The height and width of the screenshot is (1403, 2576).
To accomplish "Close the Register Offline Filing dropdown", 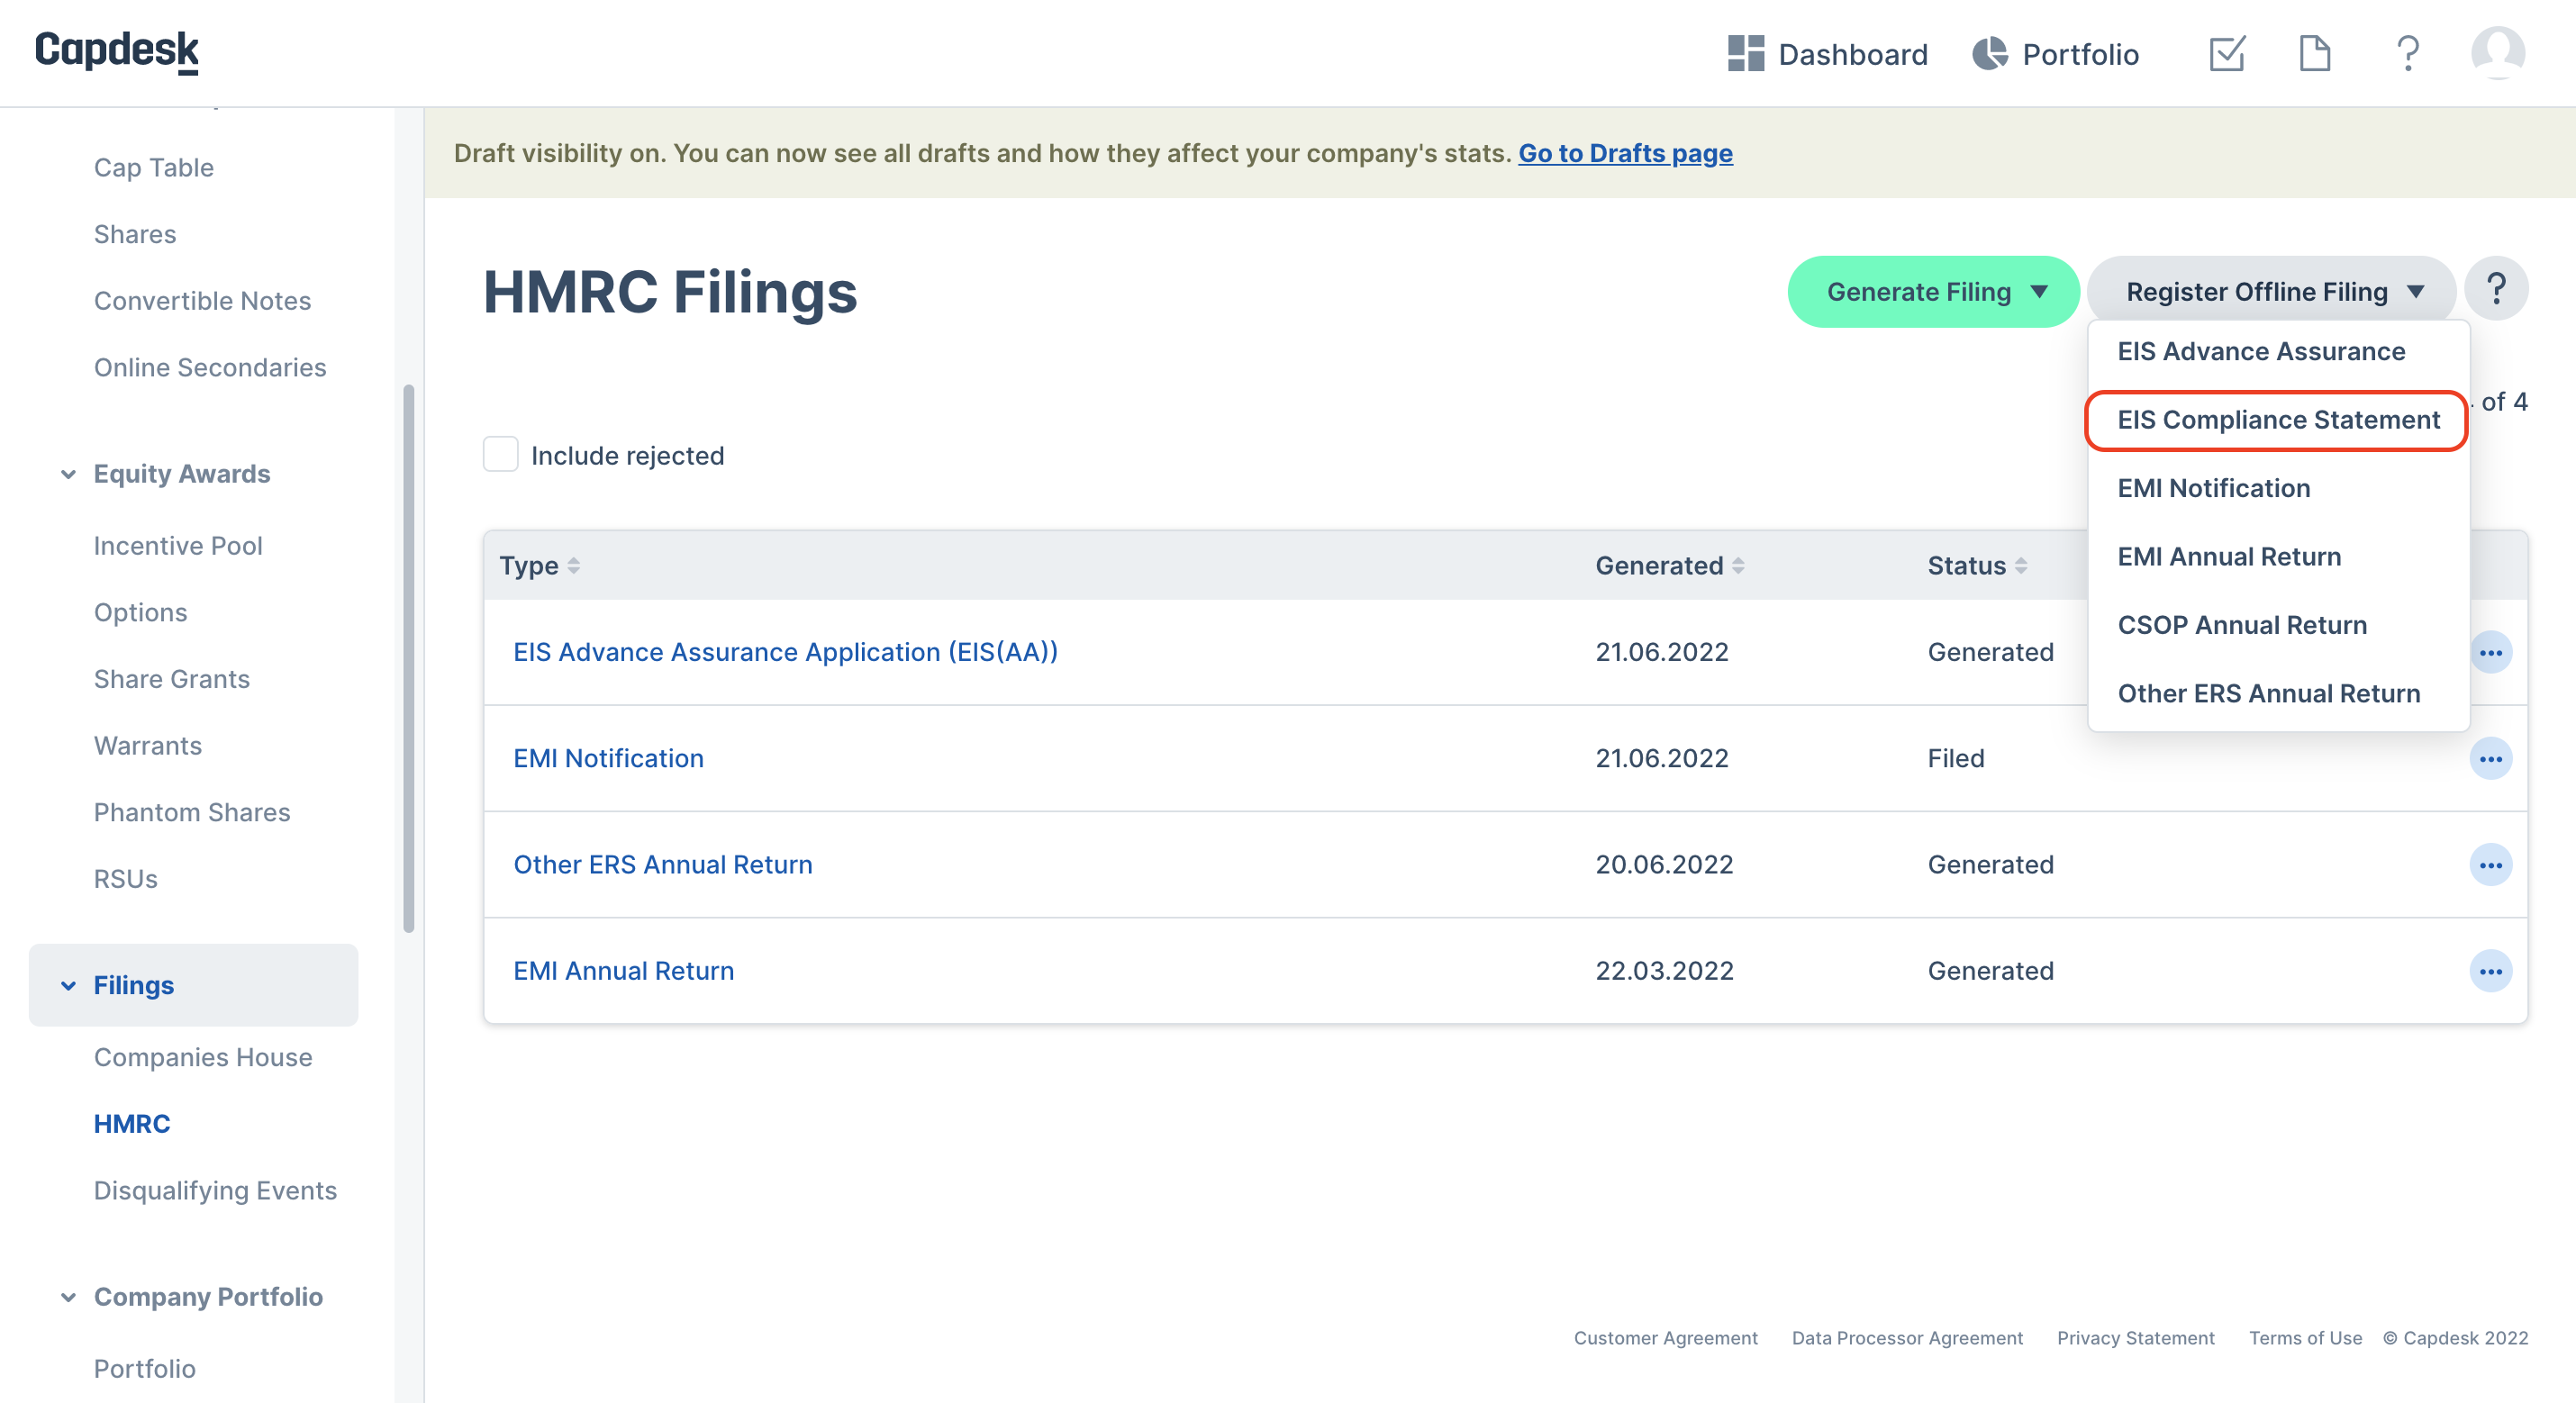I will click(2271, 292).
